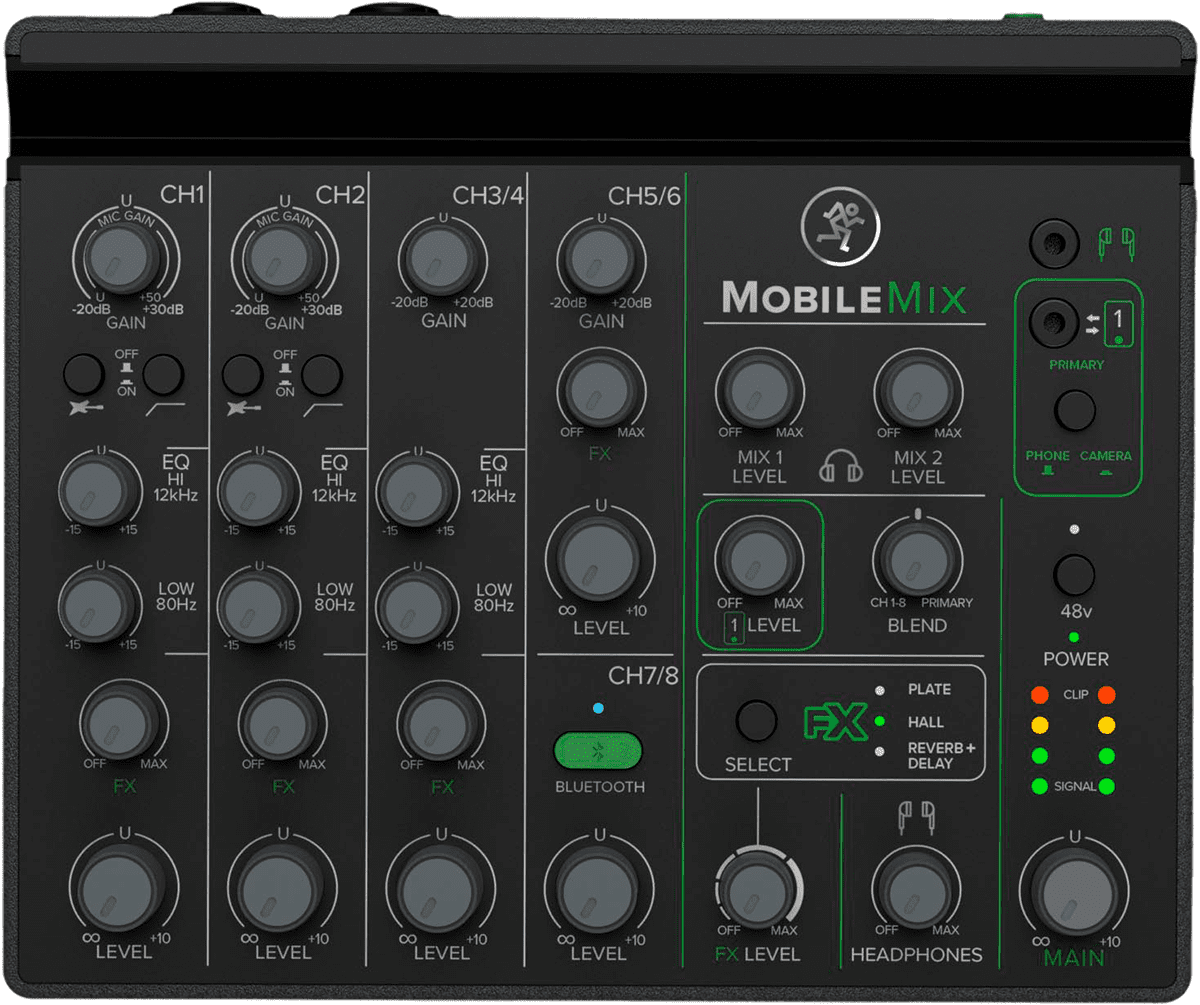Adjust the CH5/6 LEVEL knob

[x=600, y=561]
